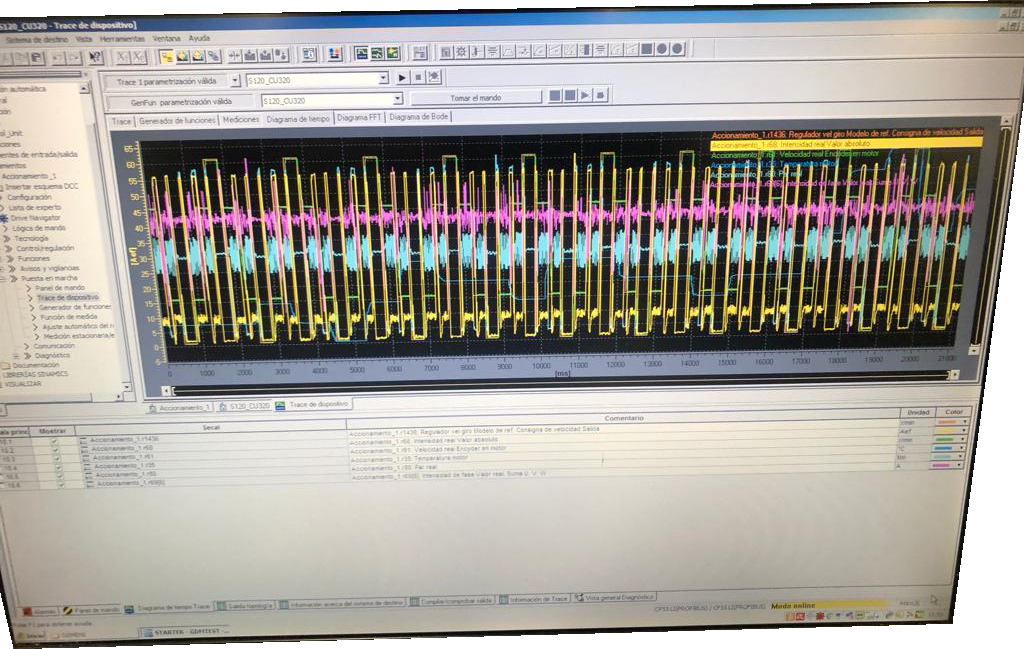Open color dropdown for Par real row

pos(960,456)
